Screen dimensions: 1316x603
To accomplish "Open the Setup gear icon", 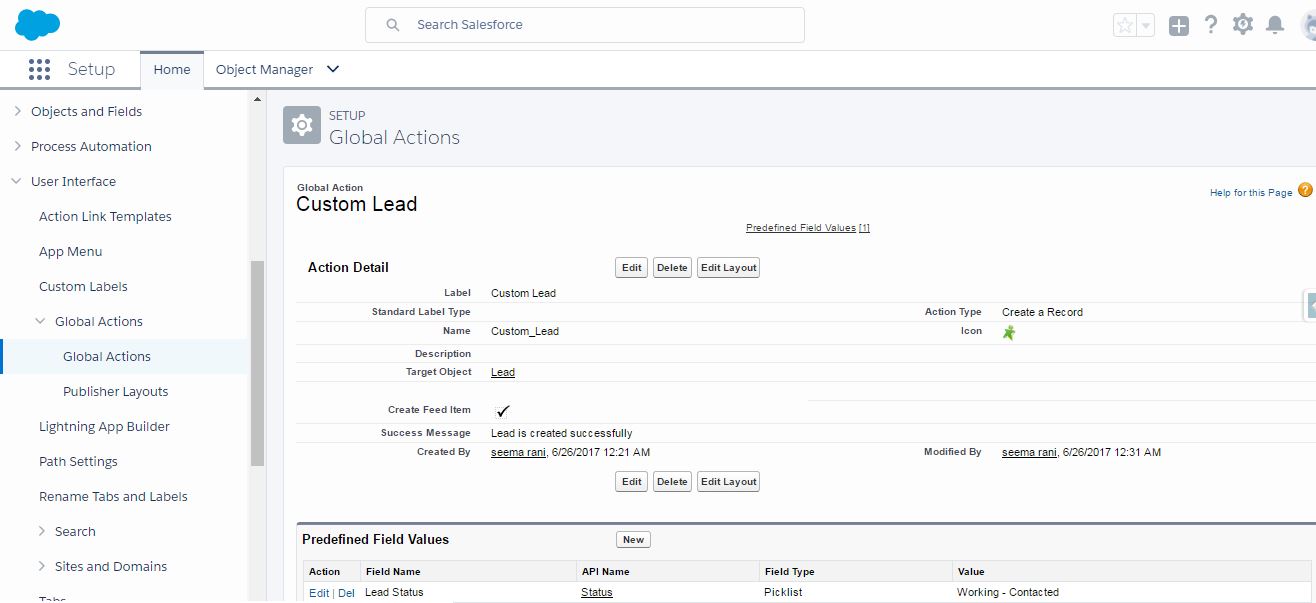I will pyautogui.click(x=1242, y=24).
